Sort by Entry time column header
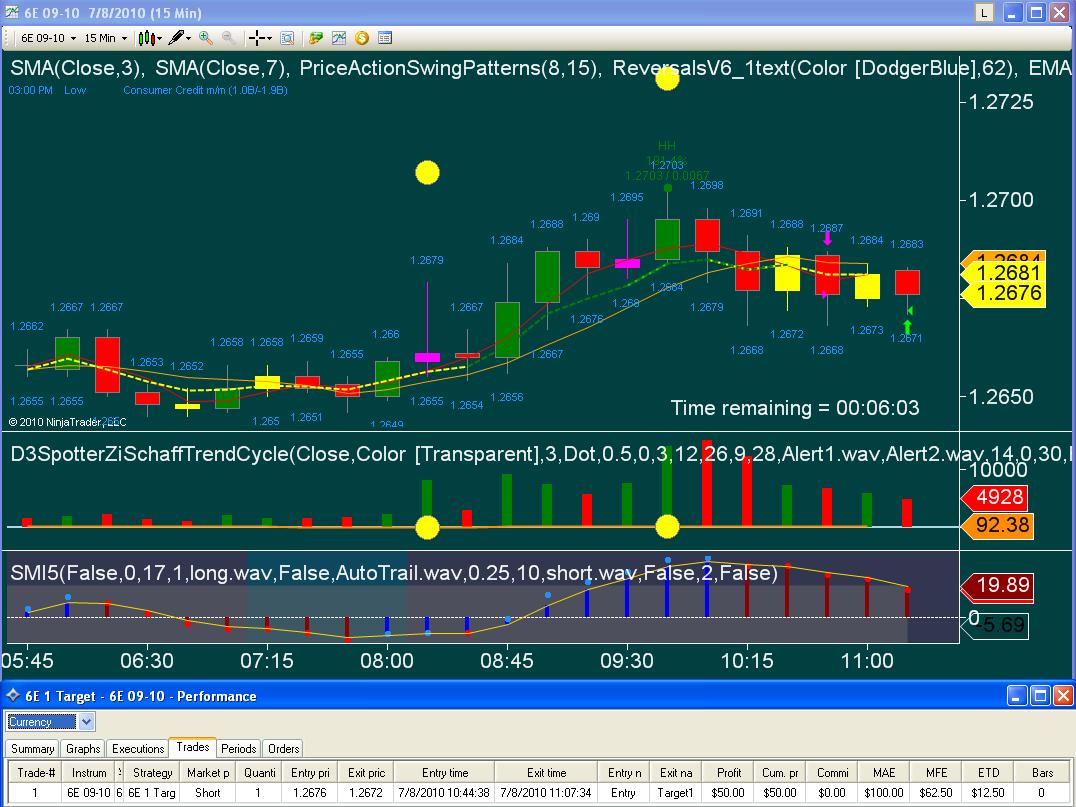This screenshot has width=1076, height=807. [445, 773]
